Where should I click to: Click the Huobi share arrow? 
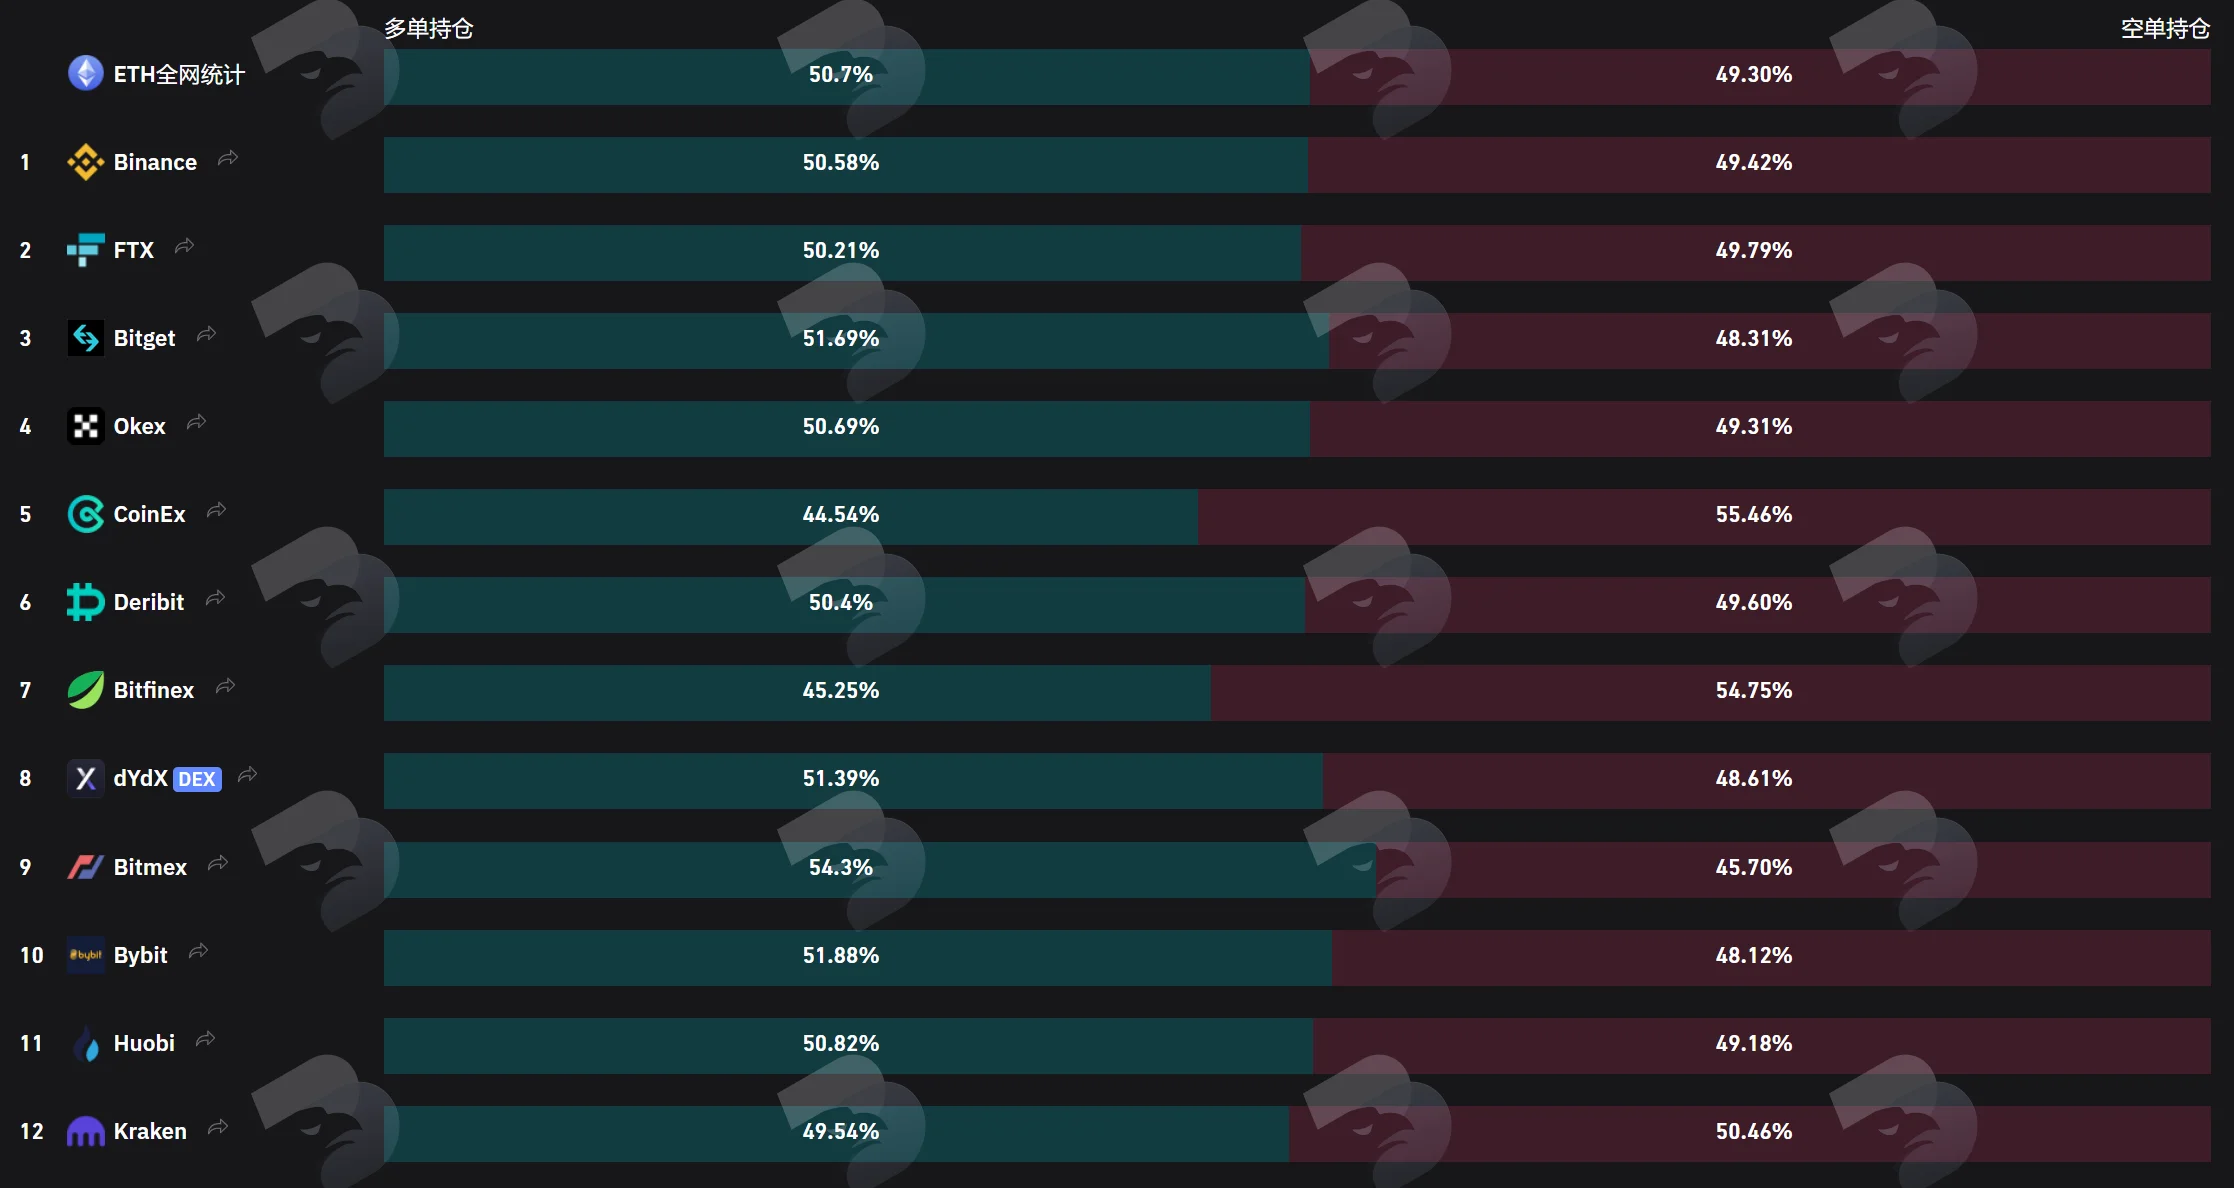point(205,1039)
